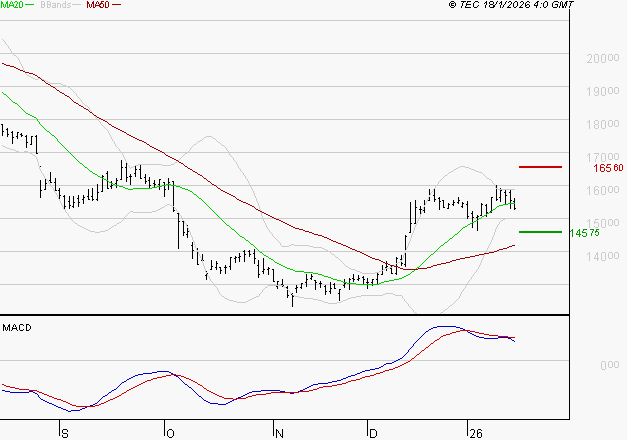Click the MACD zero axis label
This screenshot has width=627, height=440.
point(610,365)
